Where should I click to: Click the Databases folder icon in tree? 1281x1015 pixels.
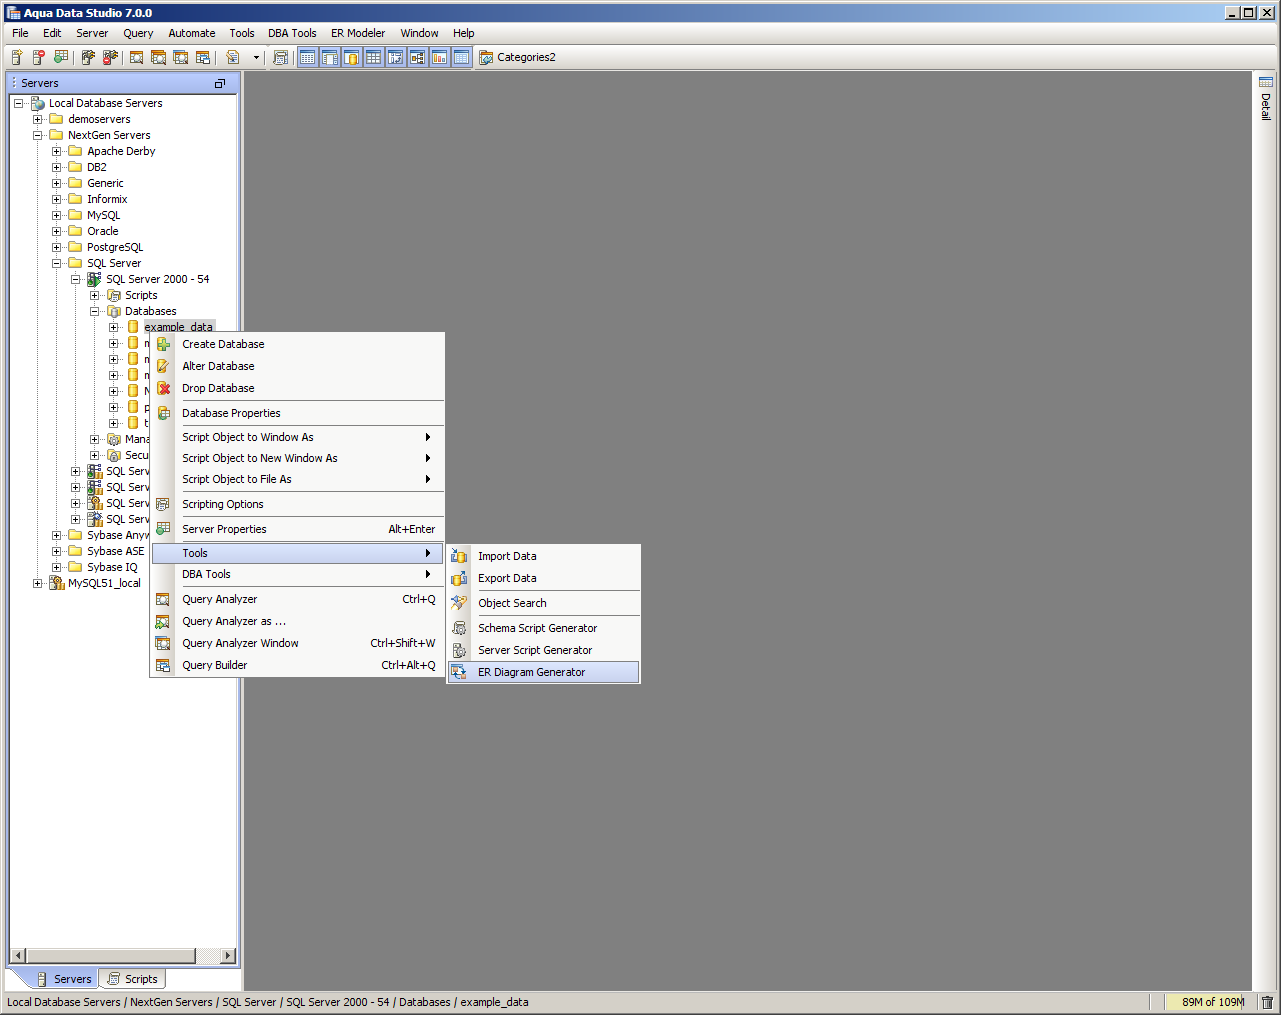coord(114,311)
